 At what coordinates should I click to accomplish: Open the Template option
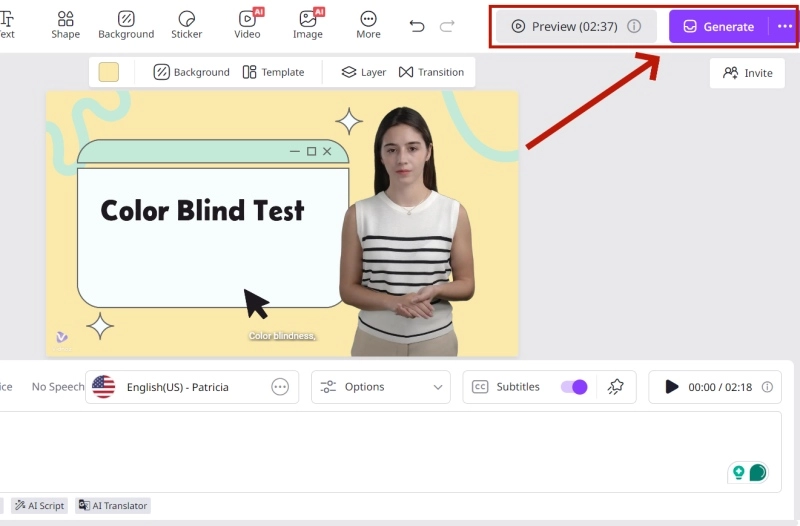273,72
